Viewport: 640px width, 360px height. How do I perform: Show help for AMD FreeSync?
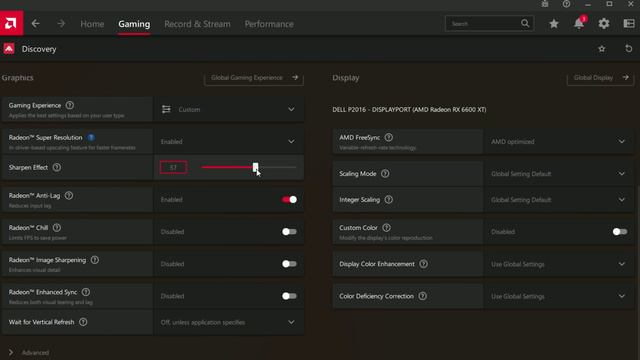(389, 138)
